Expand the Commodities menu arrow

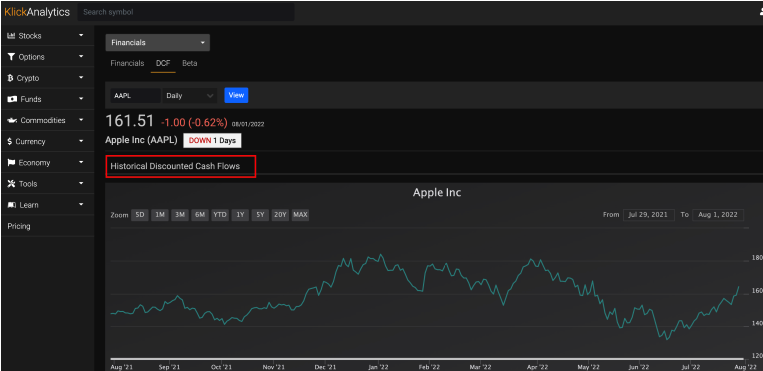coord(81,120)
